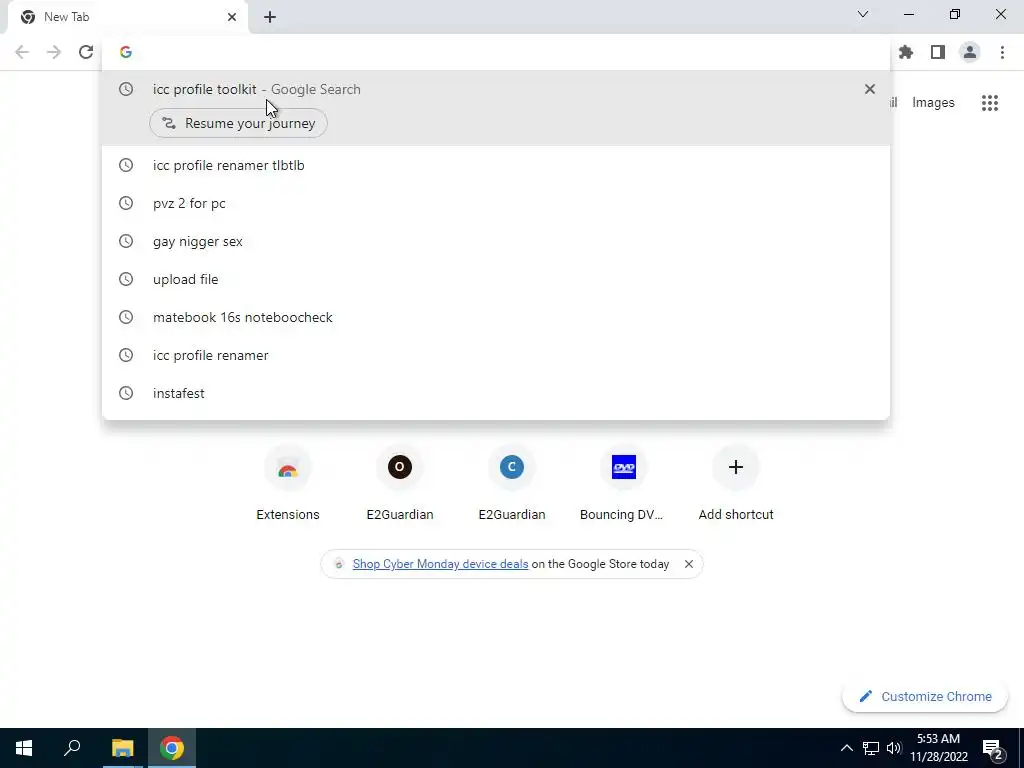The image size is (1024, 768).
Task: Select 'matebook 16s noteboocheck' suggestion
Action: [x=496, y=317]
